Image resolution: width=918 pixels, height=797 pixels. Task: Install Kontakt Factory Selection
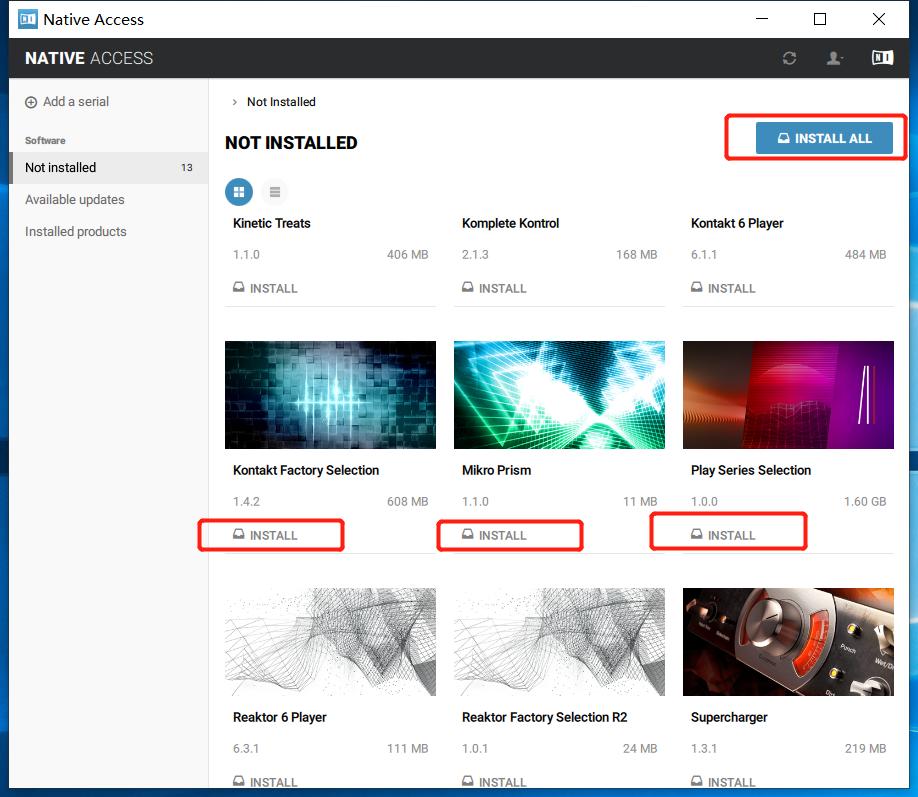click(265, 535)
